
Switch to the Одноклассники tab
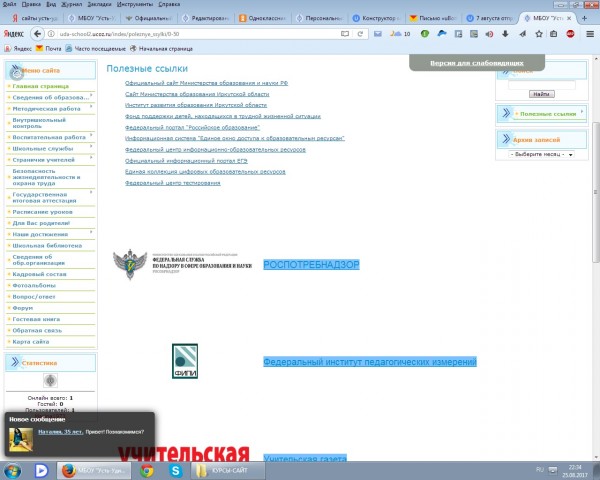pyautogui.click(x=263, y=18)
